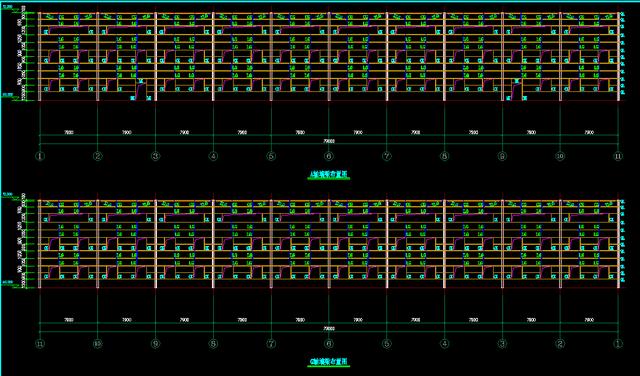Pick axis bubble 3 of the lower elevation
This screenshot has width=640, height=376.
click(x=503, y=344)
